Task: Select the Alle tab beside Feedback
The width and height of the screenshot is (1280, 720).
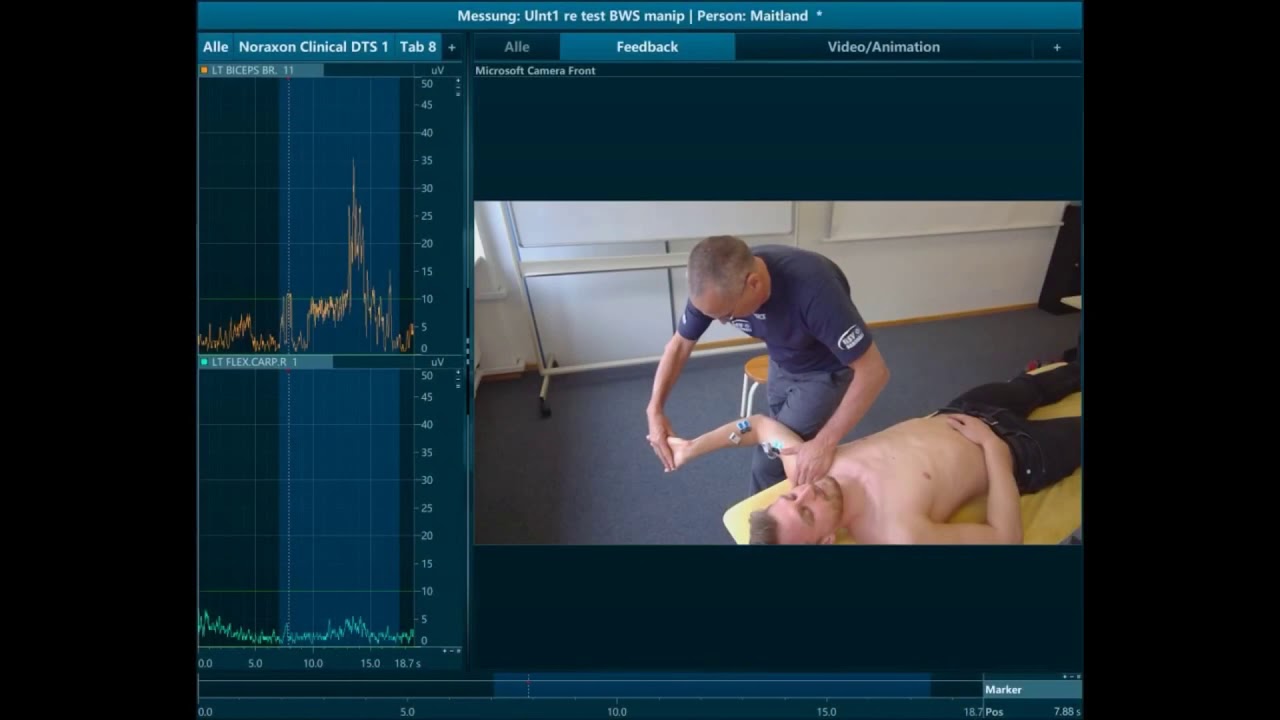Action: click(x=517, y=47)
